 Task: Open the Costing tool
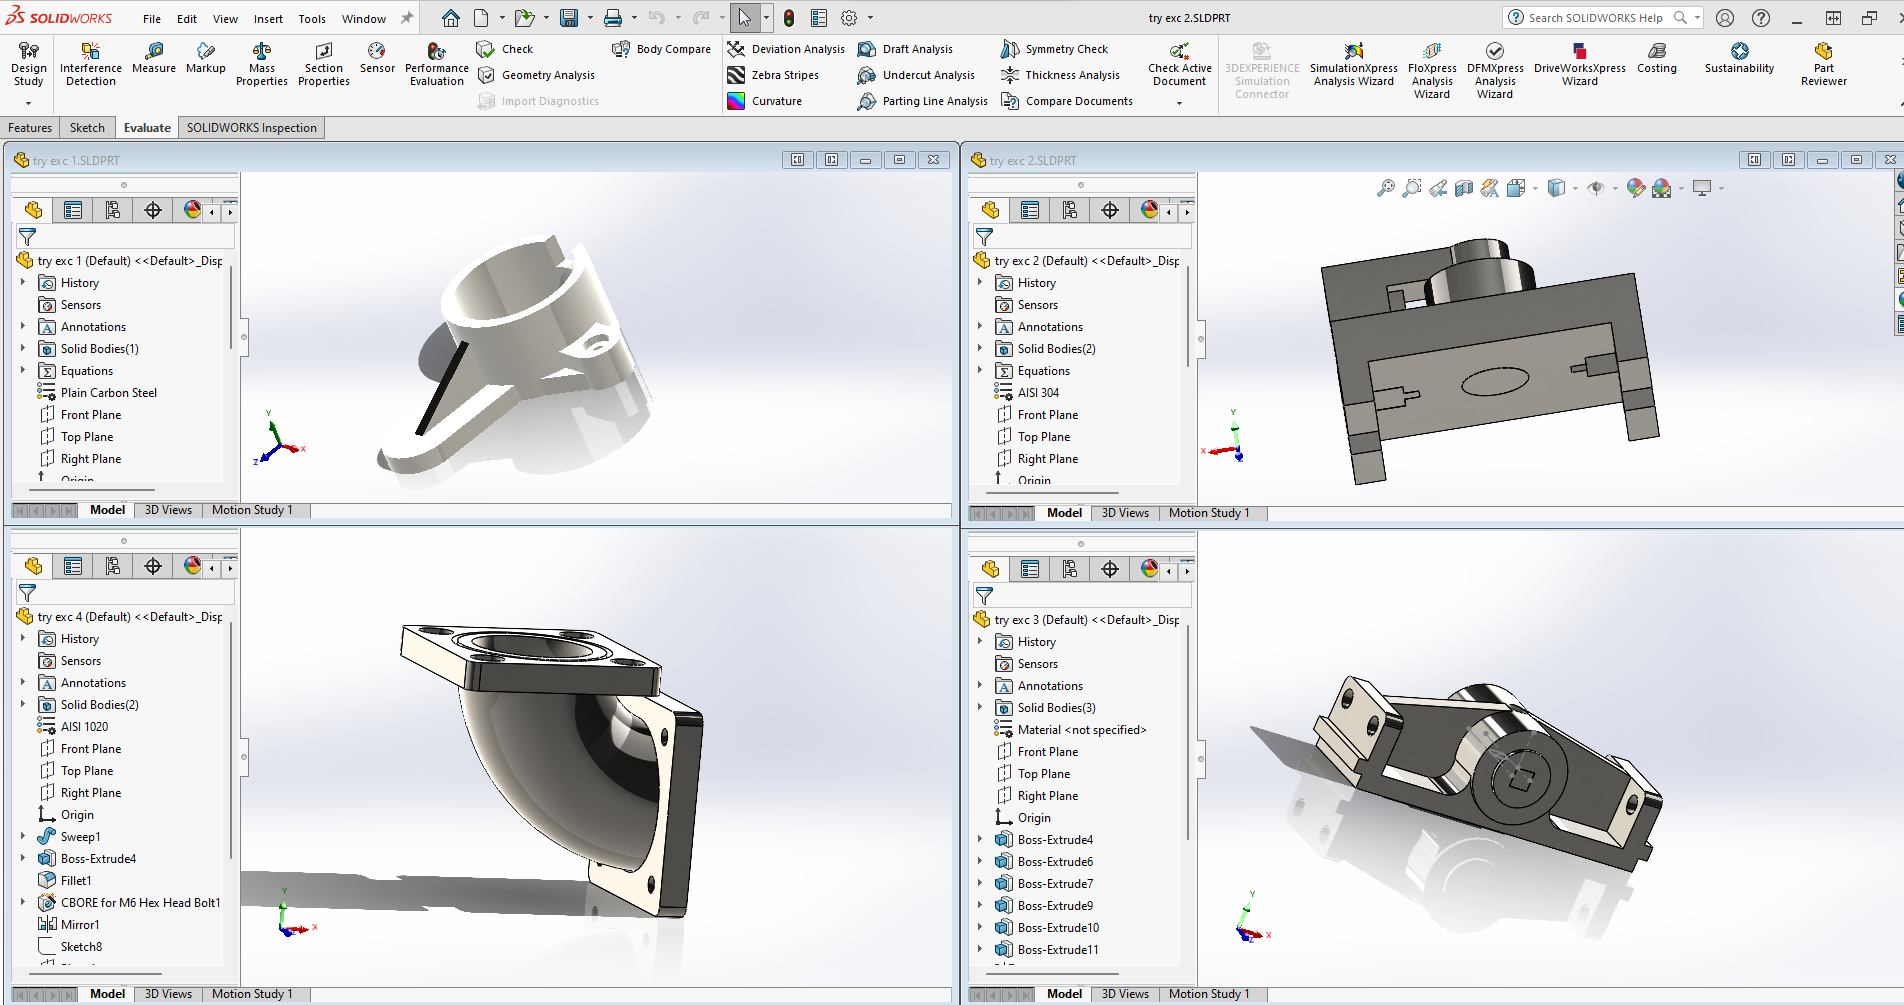1657,58
